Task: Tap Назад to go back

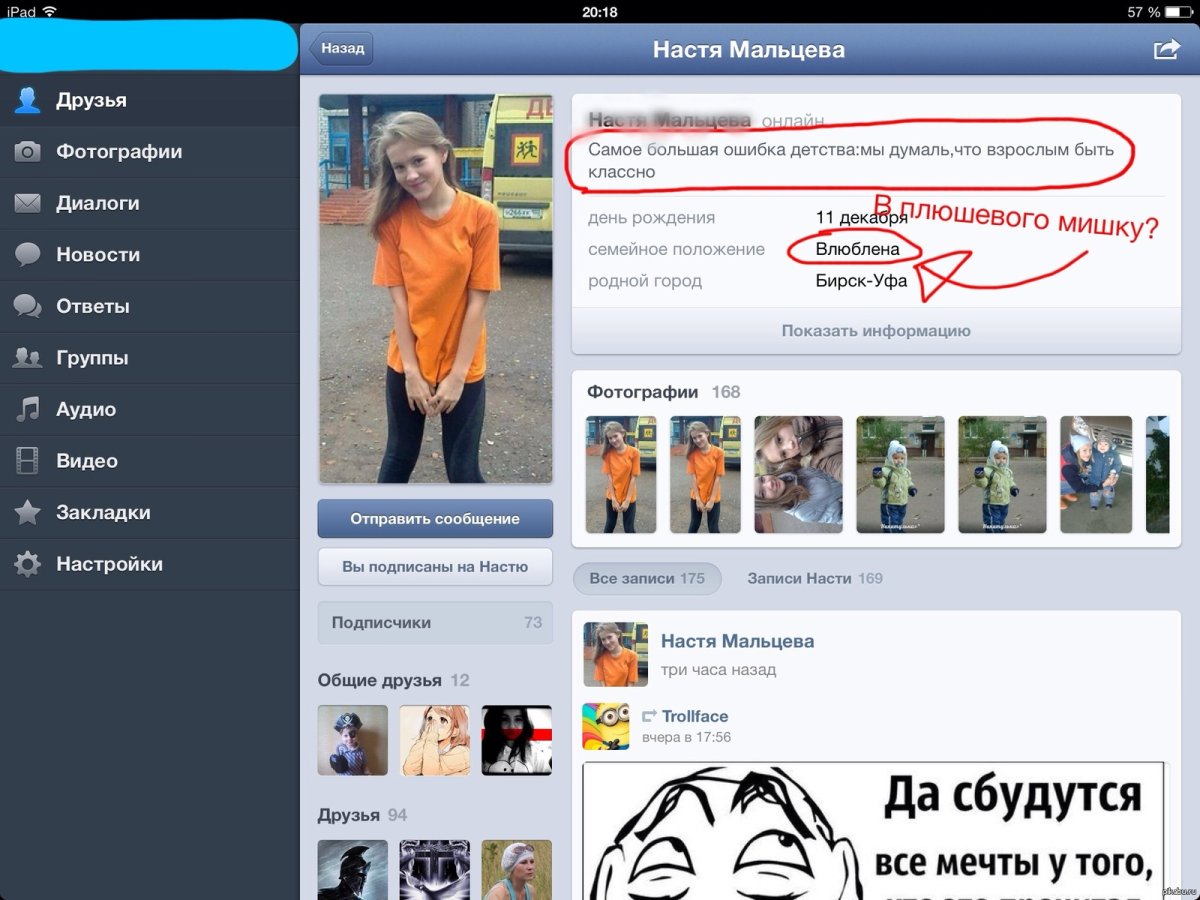Action: (340, 47)
